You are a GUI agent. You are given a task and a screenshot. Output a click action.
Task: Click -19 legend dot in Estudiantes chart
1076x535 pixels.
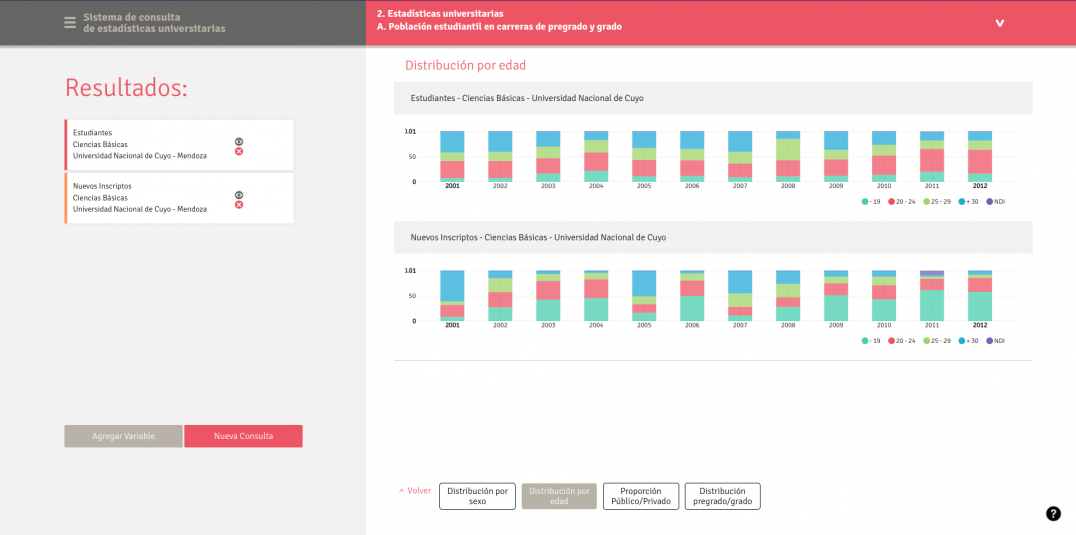[x=864, y=202]
